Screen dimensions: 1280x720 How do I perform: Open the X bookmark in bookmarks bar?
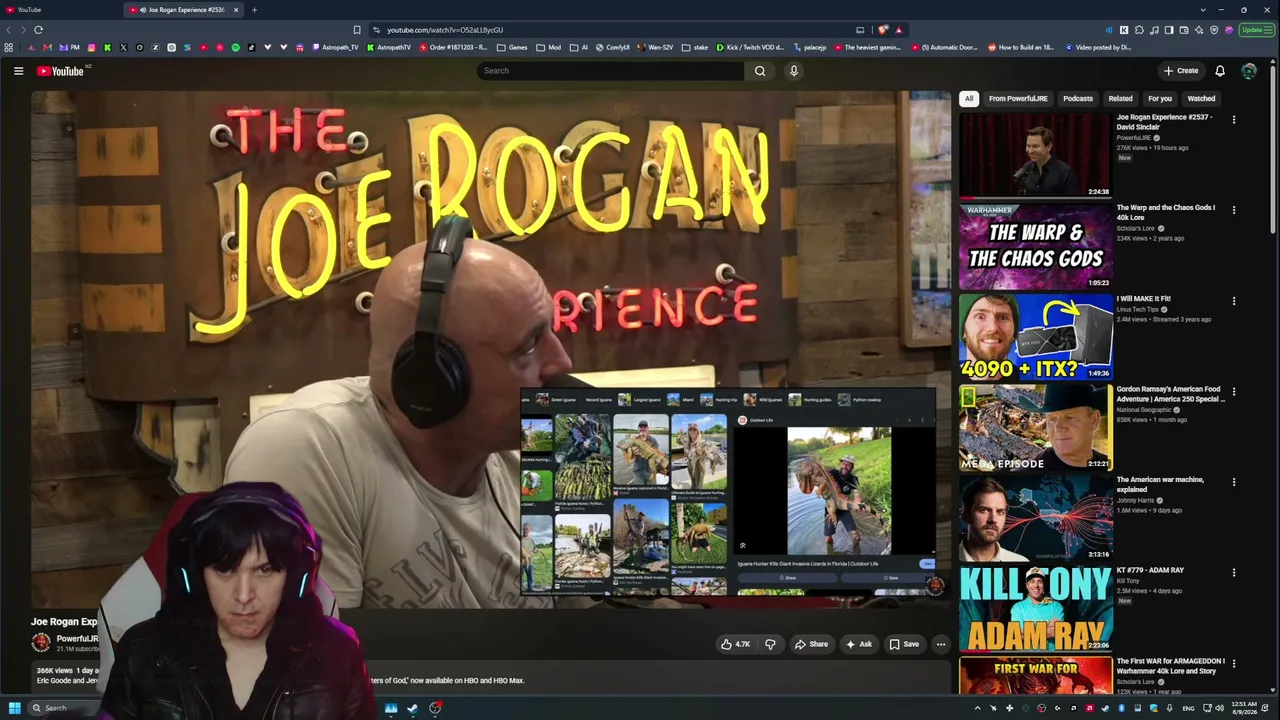(123, 47)
